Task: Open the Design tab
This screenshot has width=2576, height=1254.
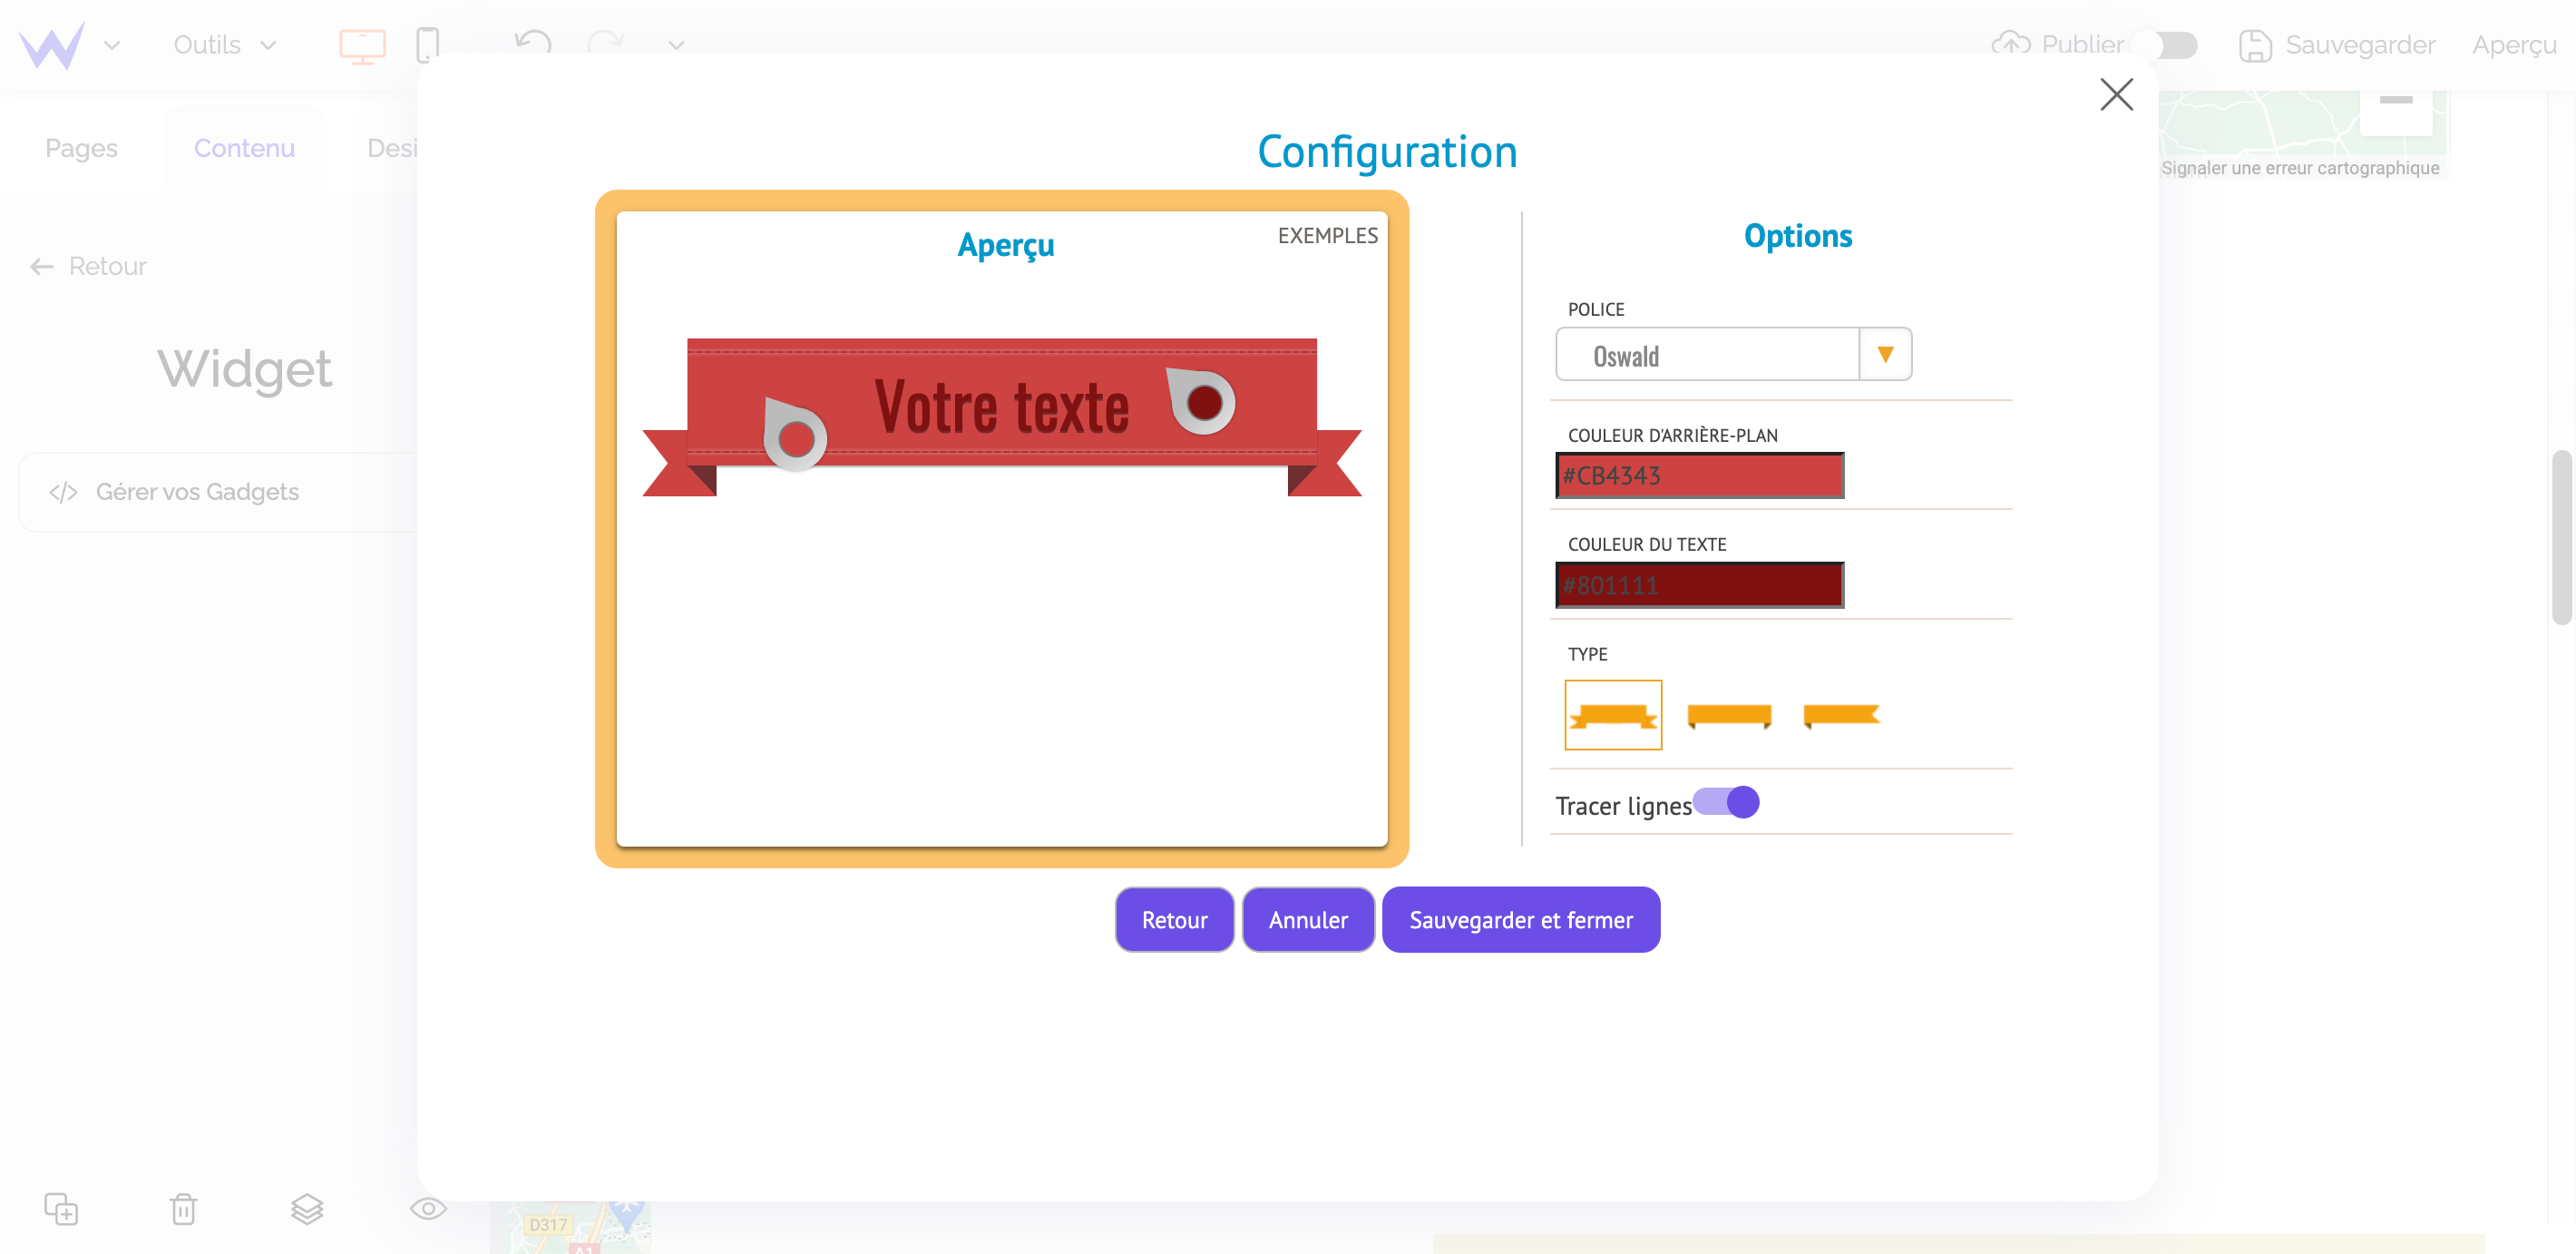Action: point(391,148)
